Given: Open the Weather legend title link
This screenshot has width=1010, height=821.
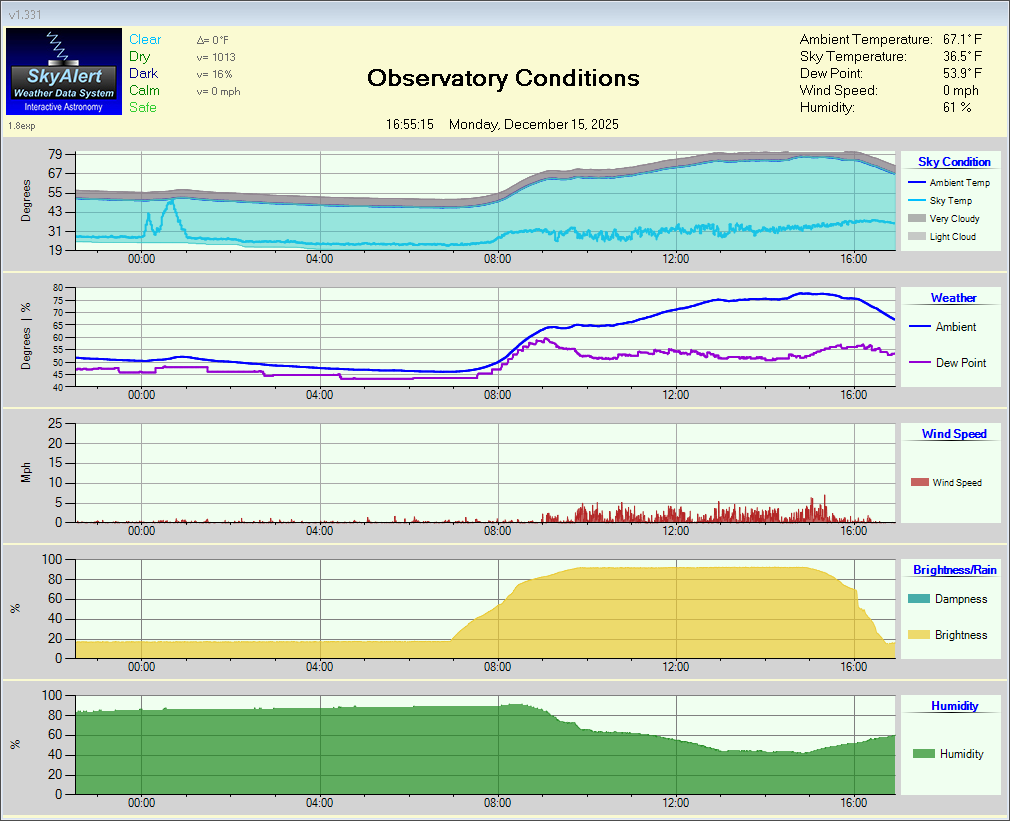Looking at the screenshot, I should [953, 298].
